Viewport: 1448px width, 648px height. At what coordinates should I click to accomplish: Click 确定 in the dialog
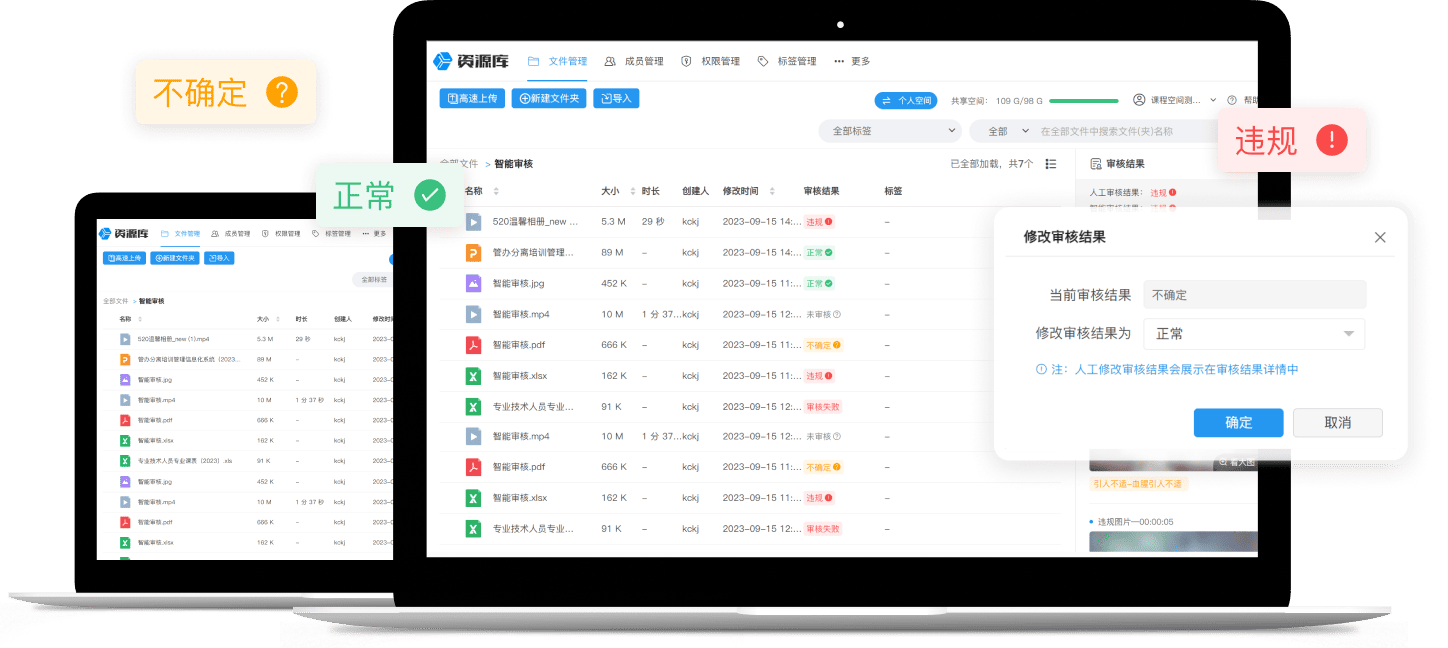click(x=1238, y=422)
